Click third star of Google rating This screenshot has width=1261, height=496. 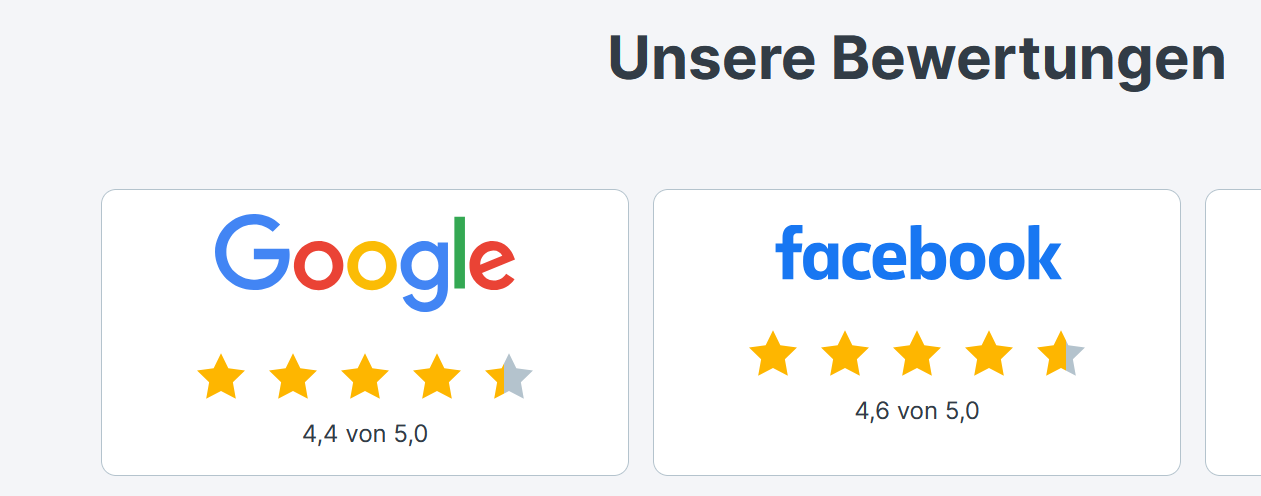[x=365, y=378]
